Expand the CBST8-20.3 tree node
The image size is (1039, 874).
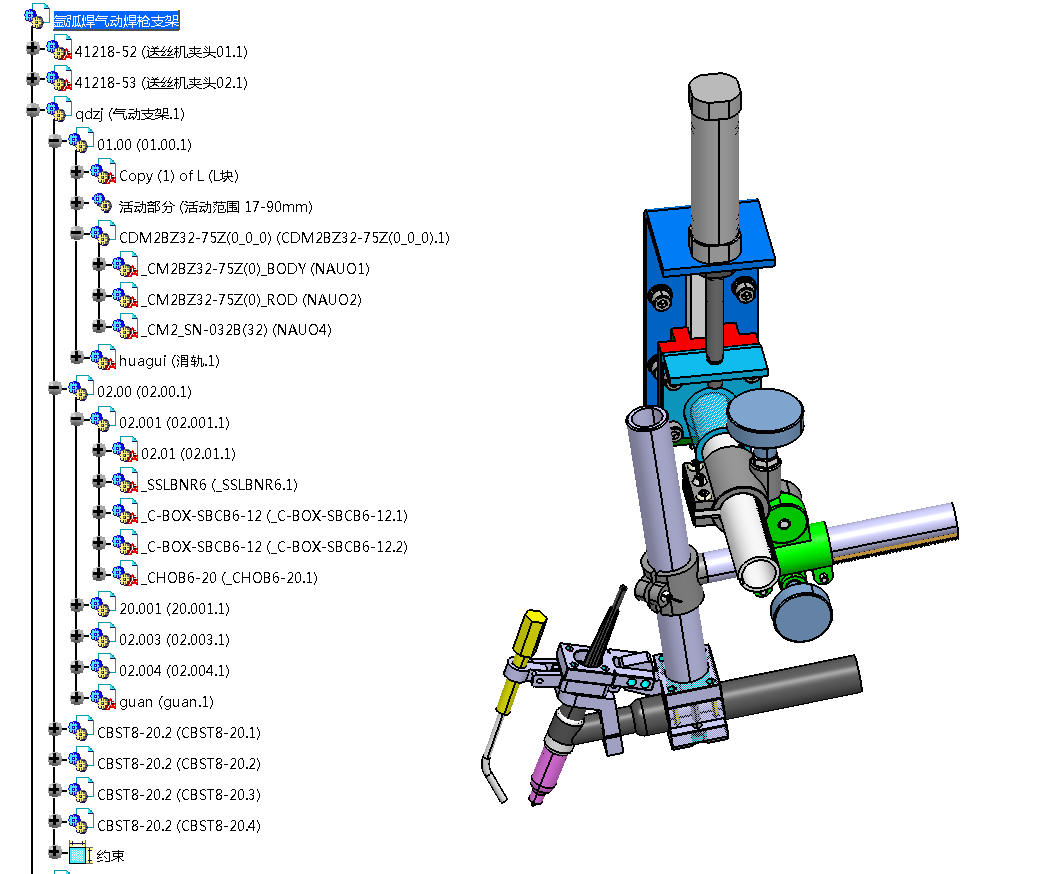coord(54,791)
